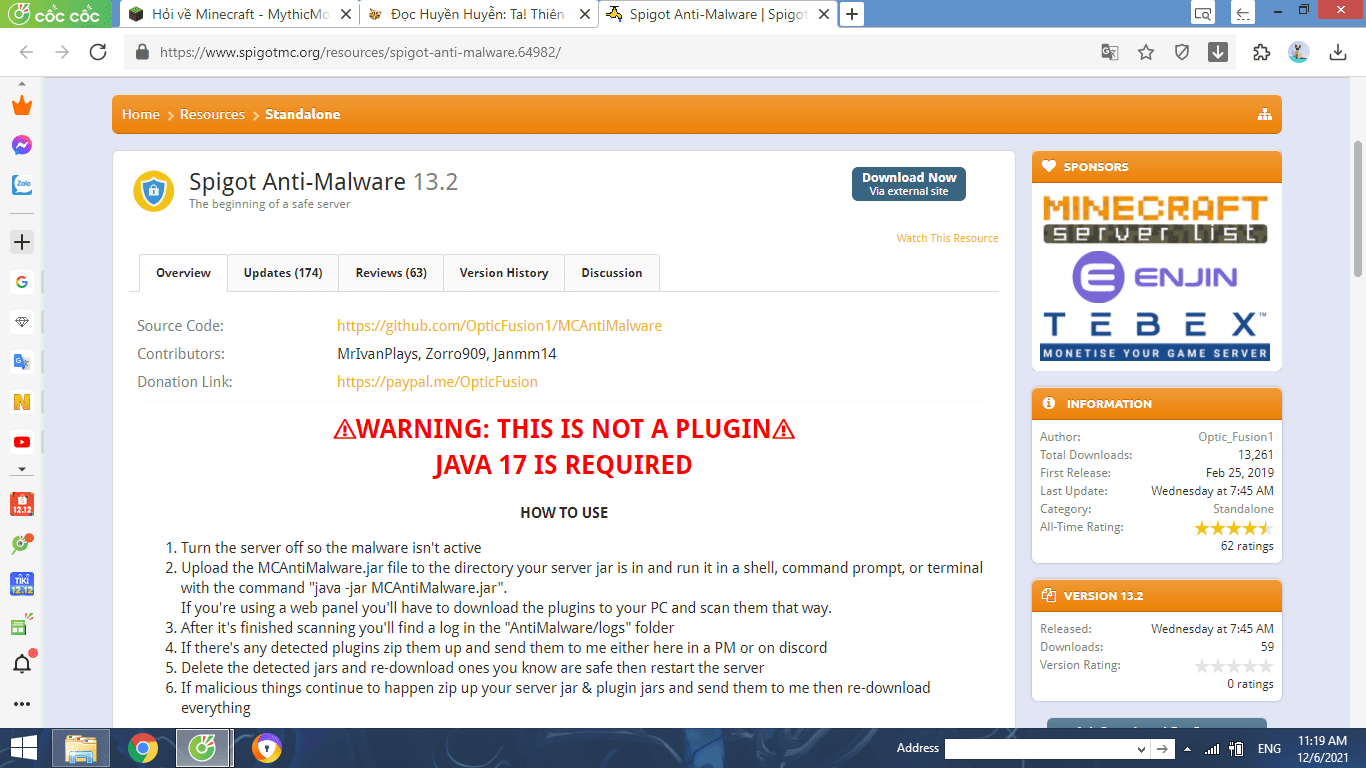Click the all-time rating stars
The height and width of the screenshot is (768, 1366).
[1234, 528]
